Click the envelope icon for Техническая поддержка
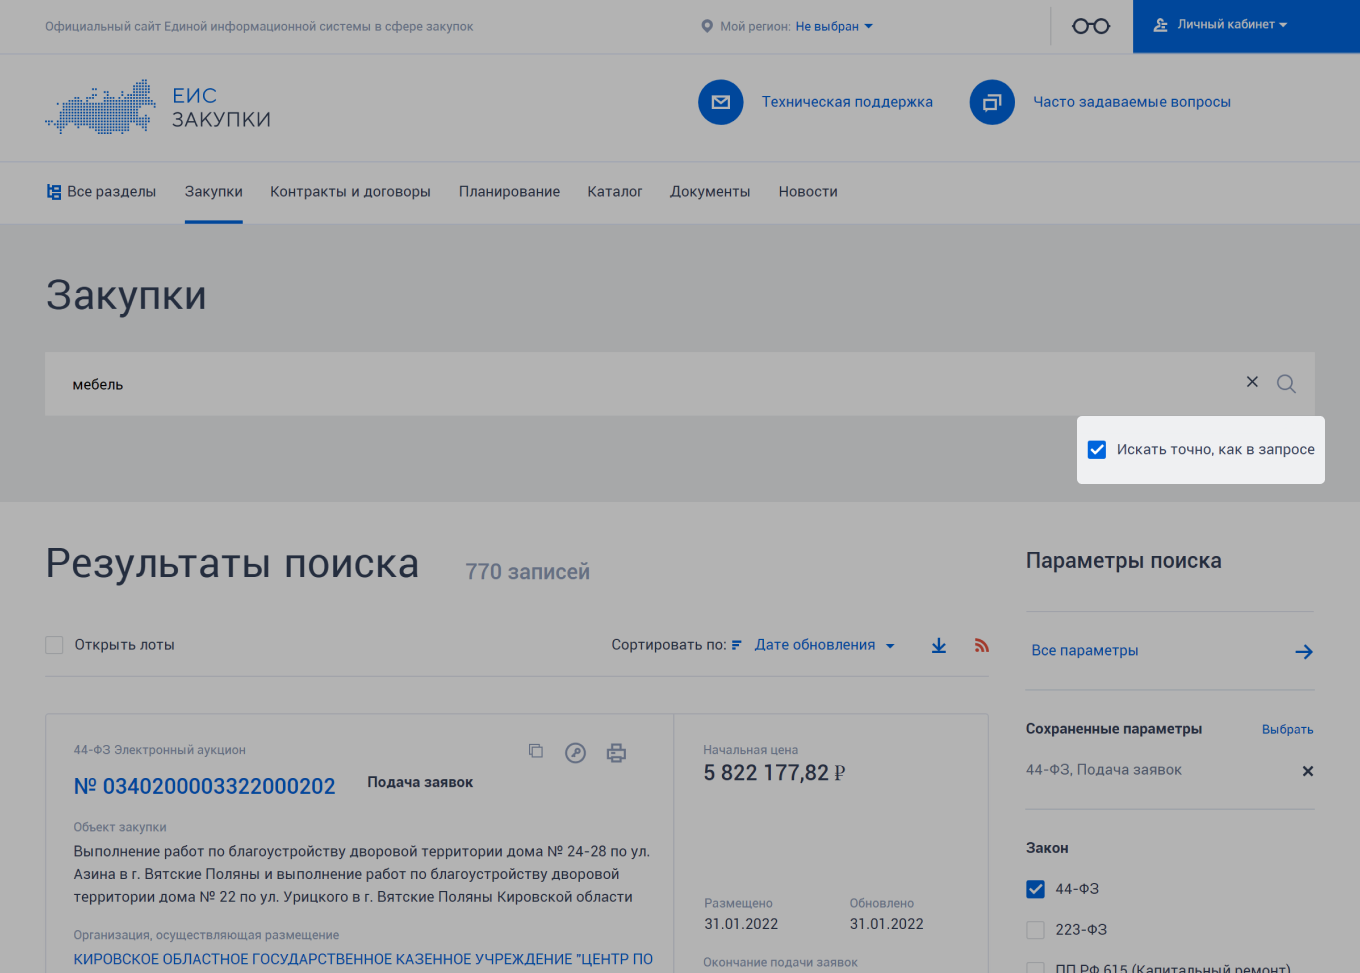The height and width of the screenshot is (973, 1360). 721,102
